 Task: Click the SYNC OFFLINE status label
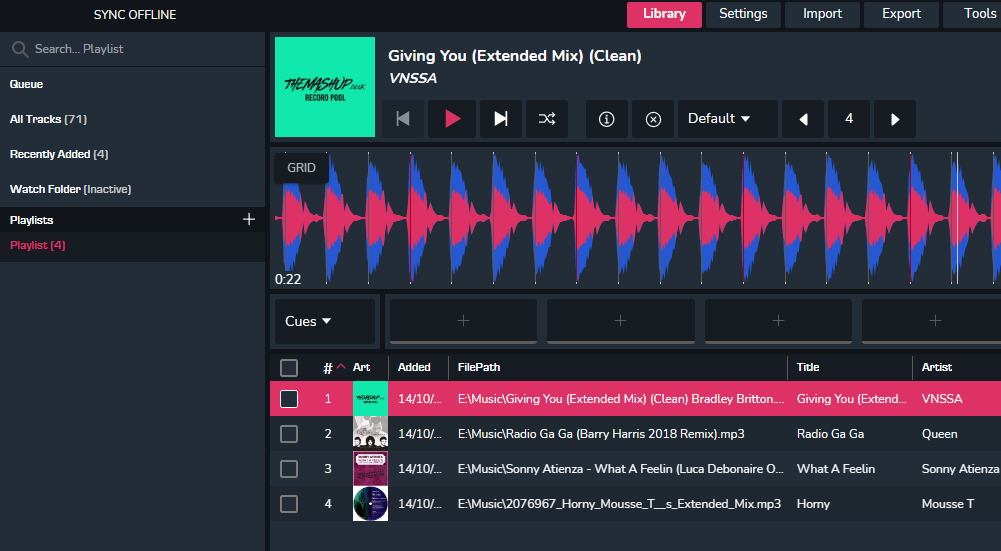(x=135, y=15)
